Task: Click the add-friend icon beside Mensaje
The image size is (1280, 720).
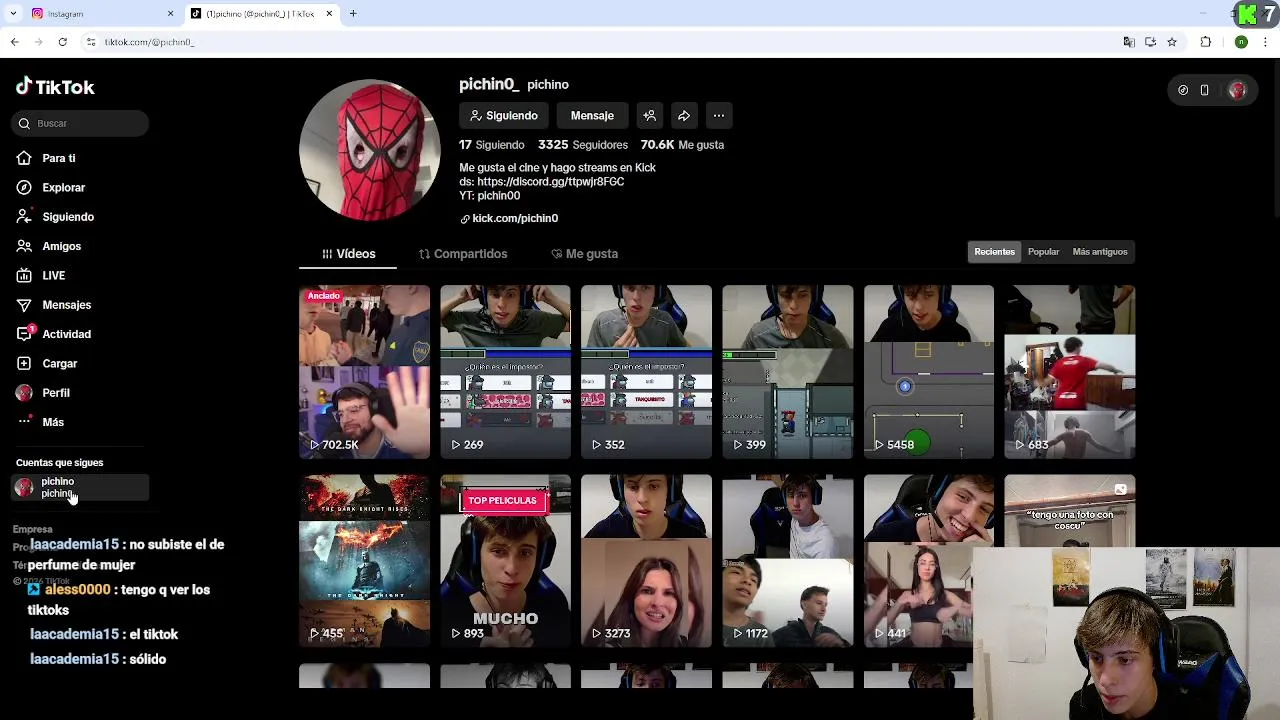Action: 649,116
